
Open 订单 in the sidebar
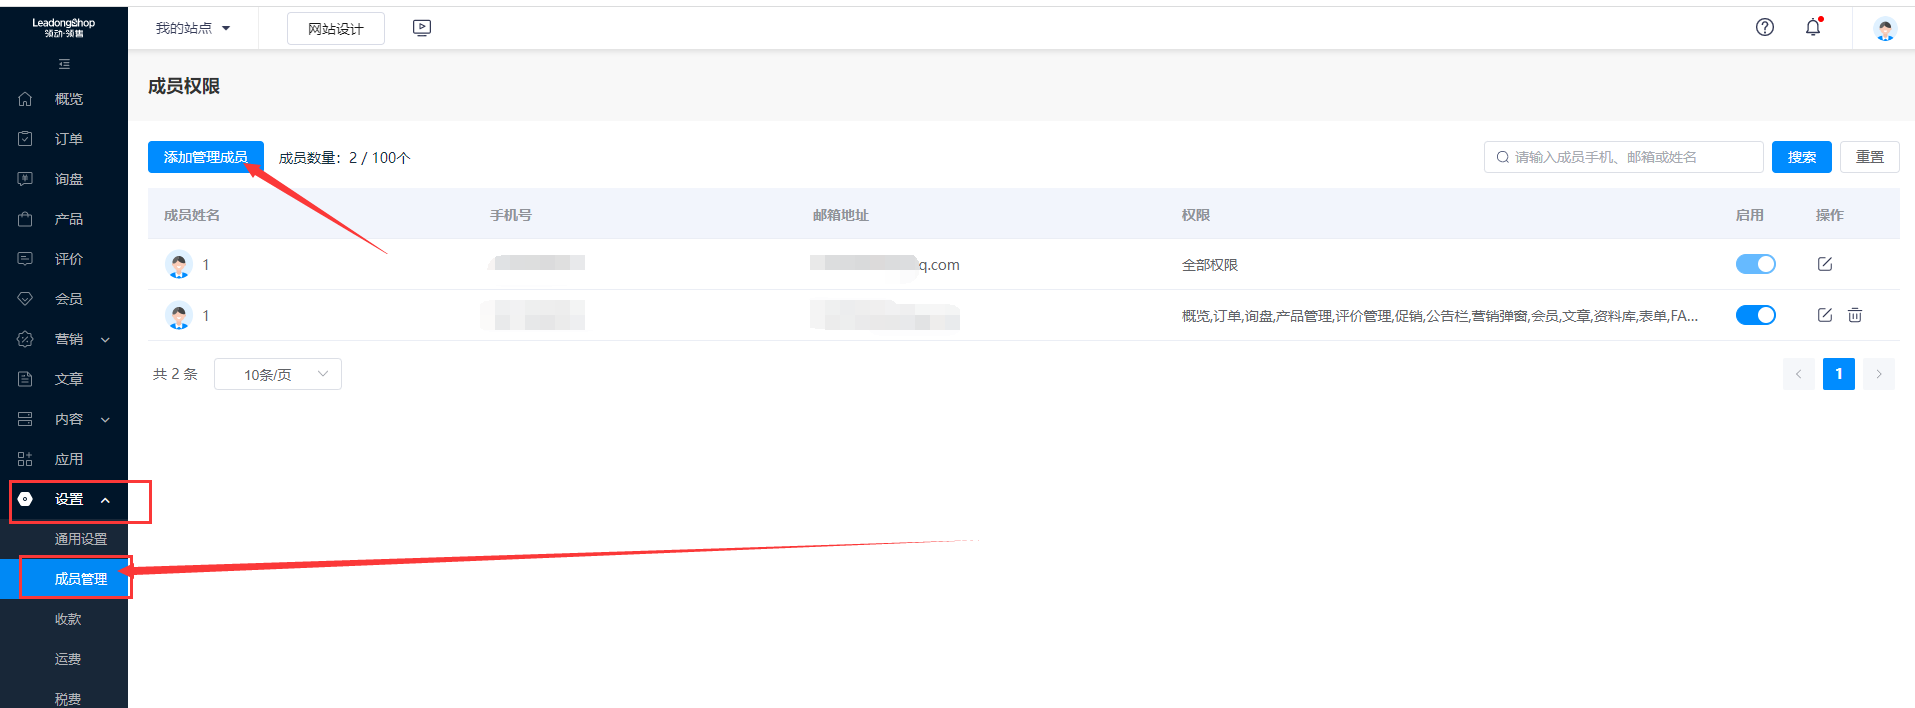click(68, 139)
